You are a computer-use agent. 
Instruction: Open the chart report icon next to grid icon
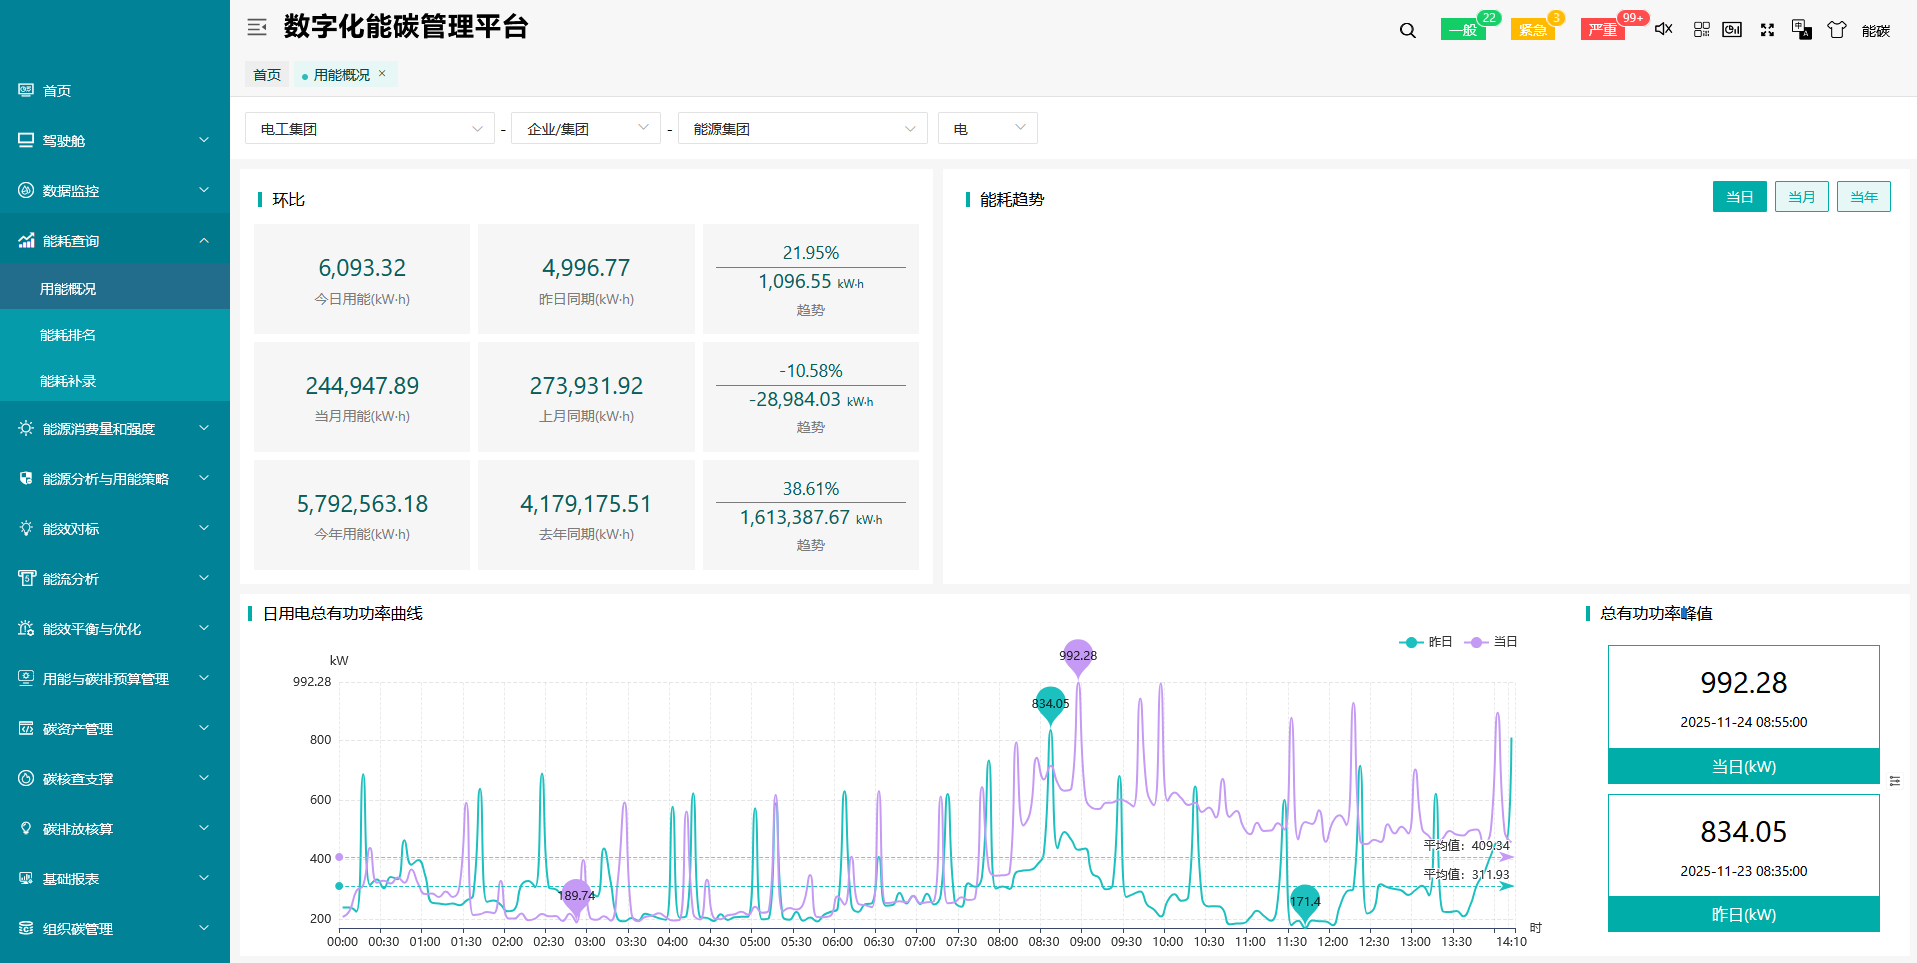(1732, 29)
